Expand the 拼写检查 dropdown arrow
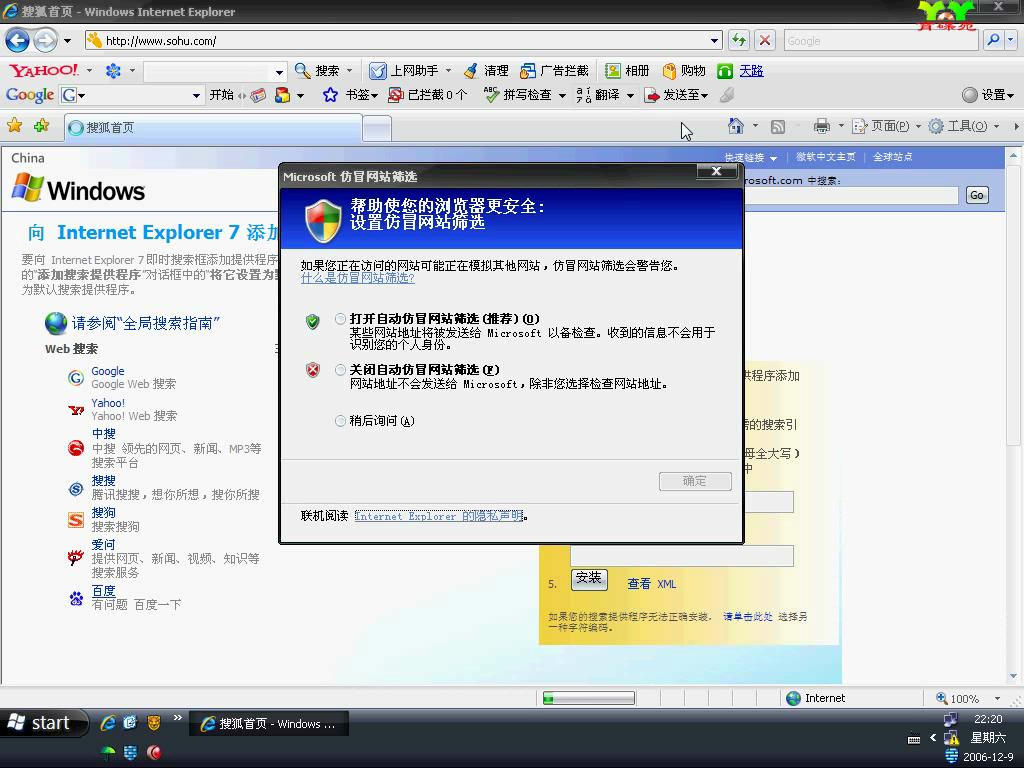The height and width of the screenshot is (768, 1024). click(x=562, y=96)
